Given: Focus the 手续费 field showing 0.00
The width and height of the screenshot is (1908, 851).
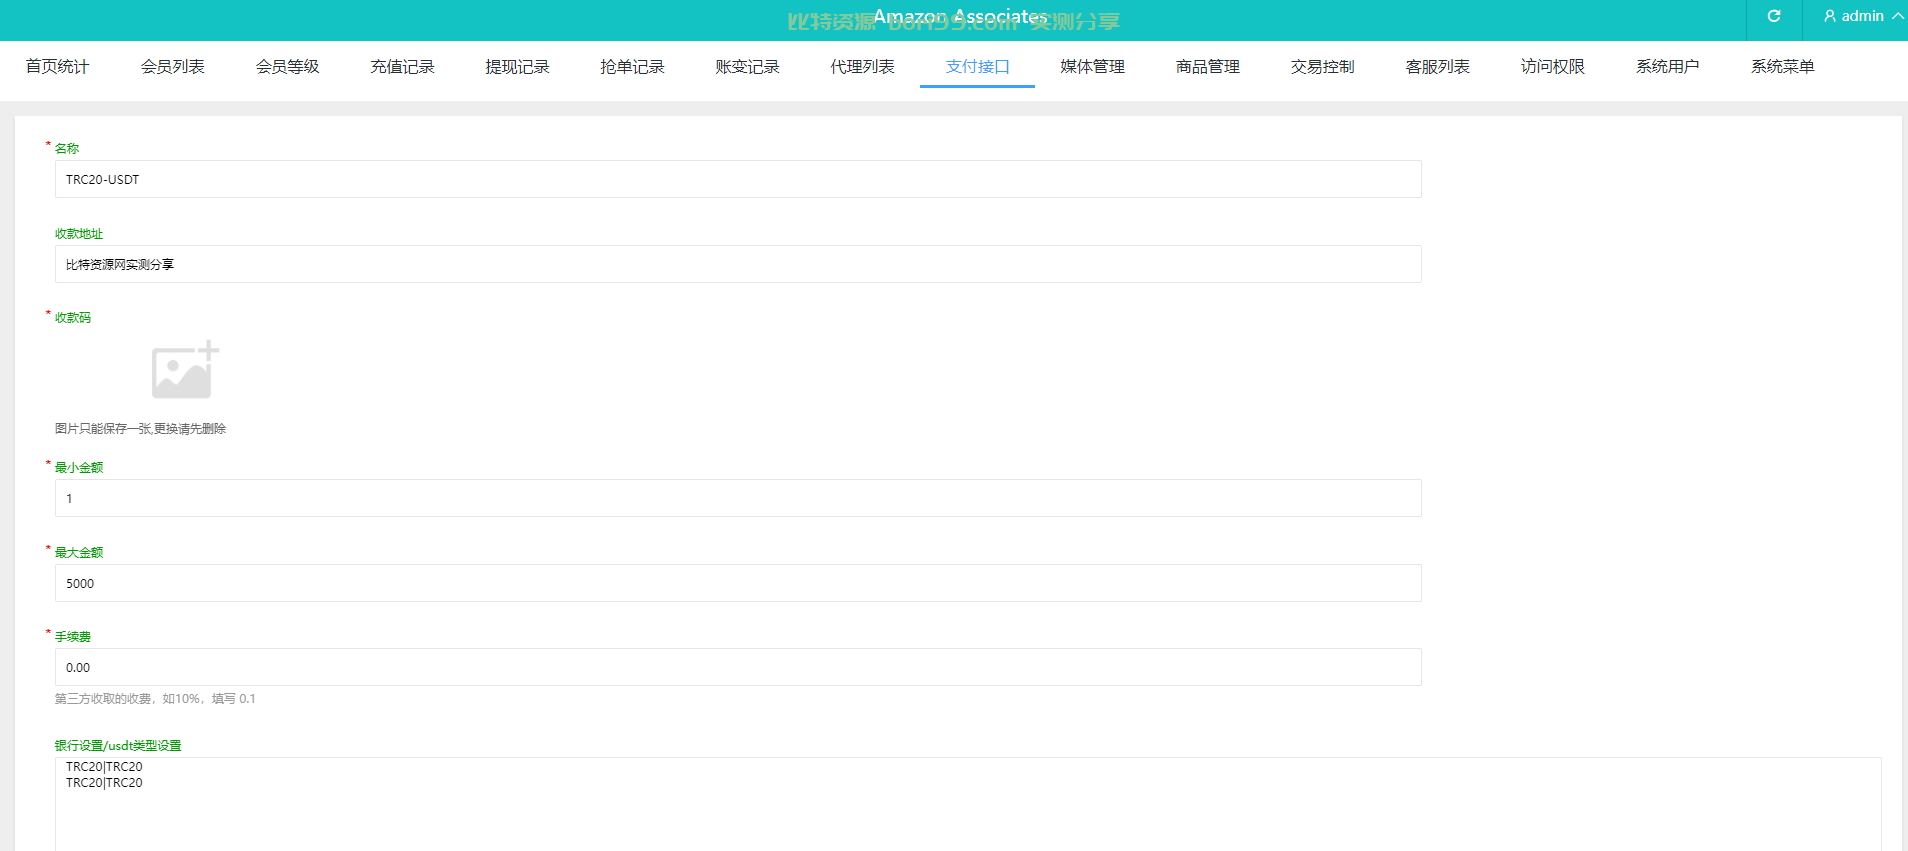Looking at the screenshot, I should (738, 667).
